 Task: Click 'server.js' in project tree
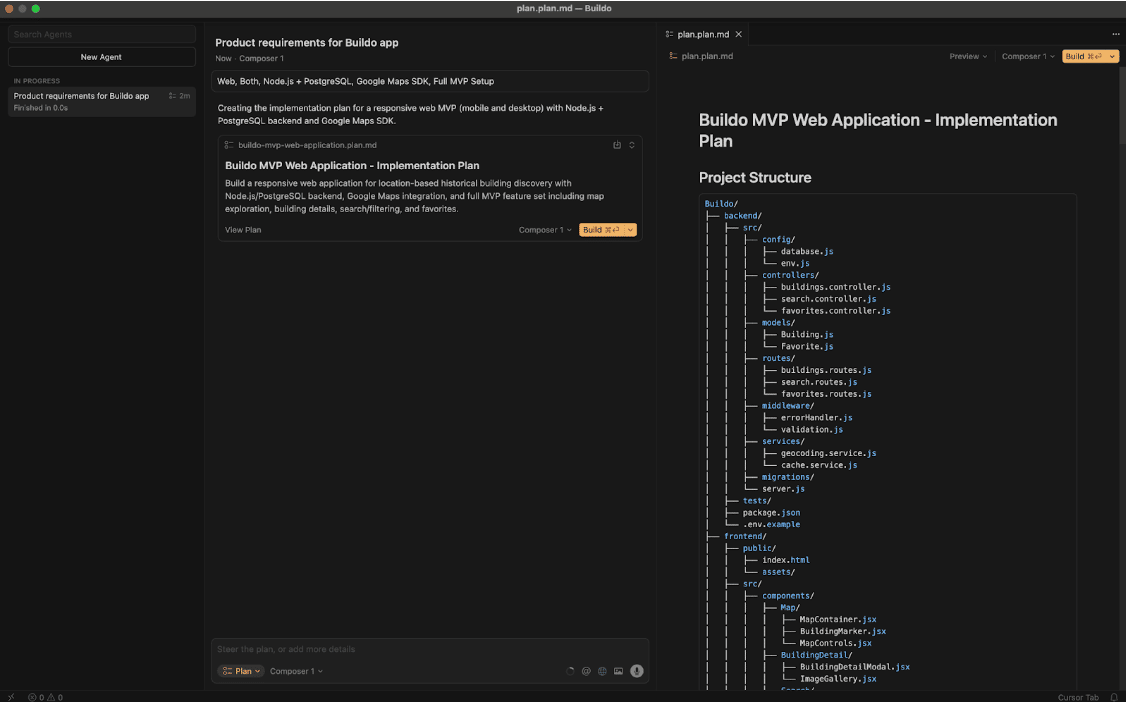(x=783, y=489)
